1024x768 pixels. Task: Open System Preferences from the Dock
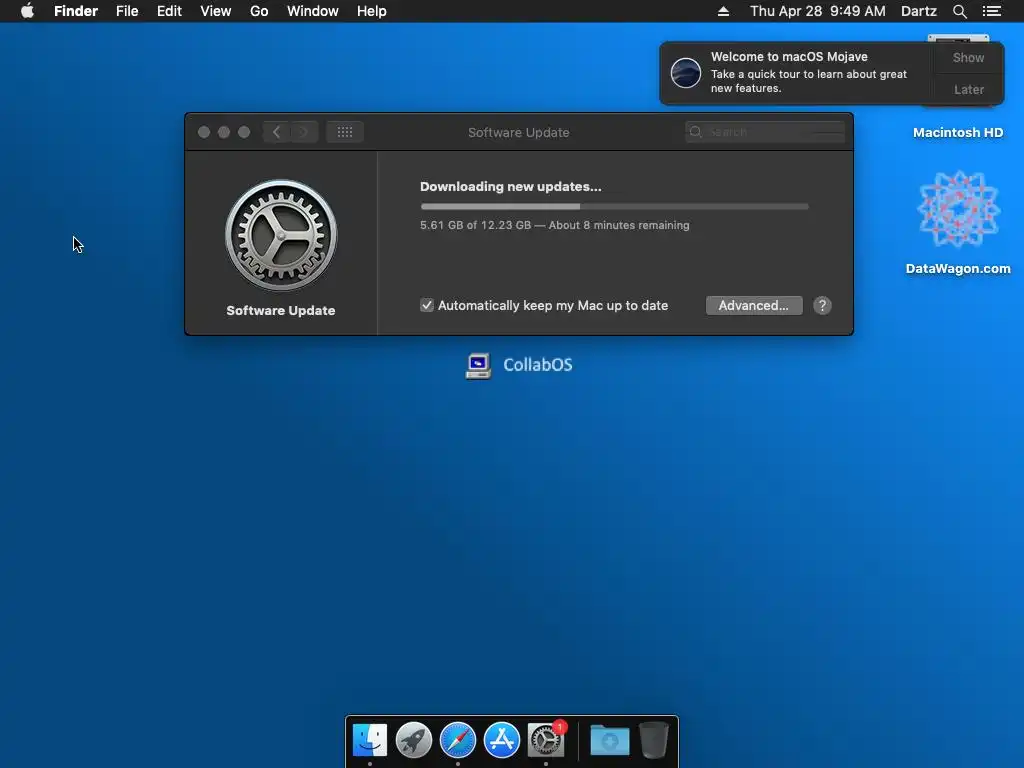546,740
